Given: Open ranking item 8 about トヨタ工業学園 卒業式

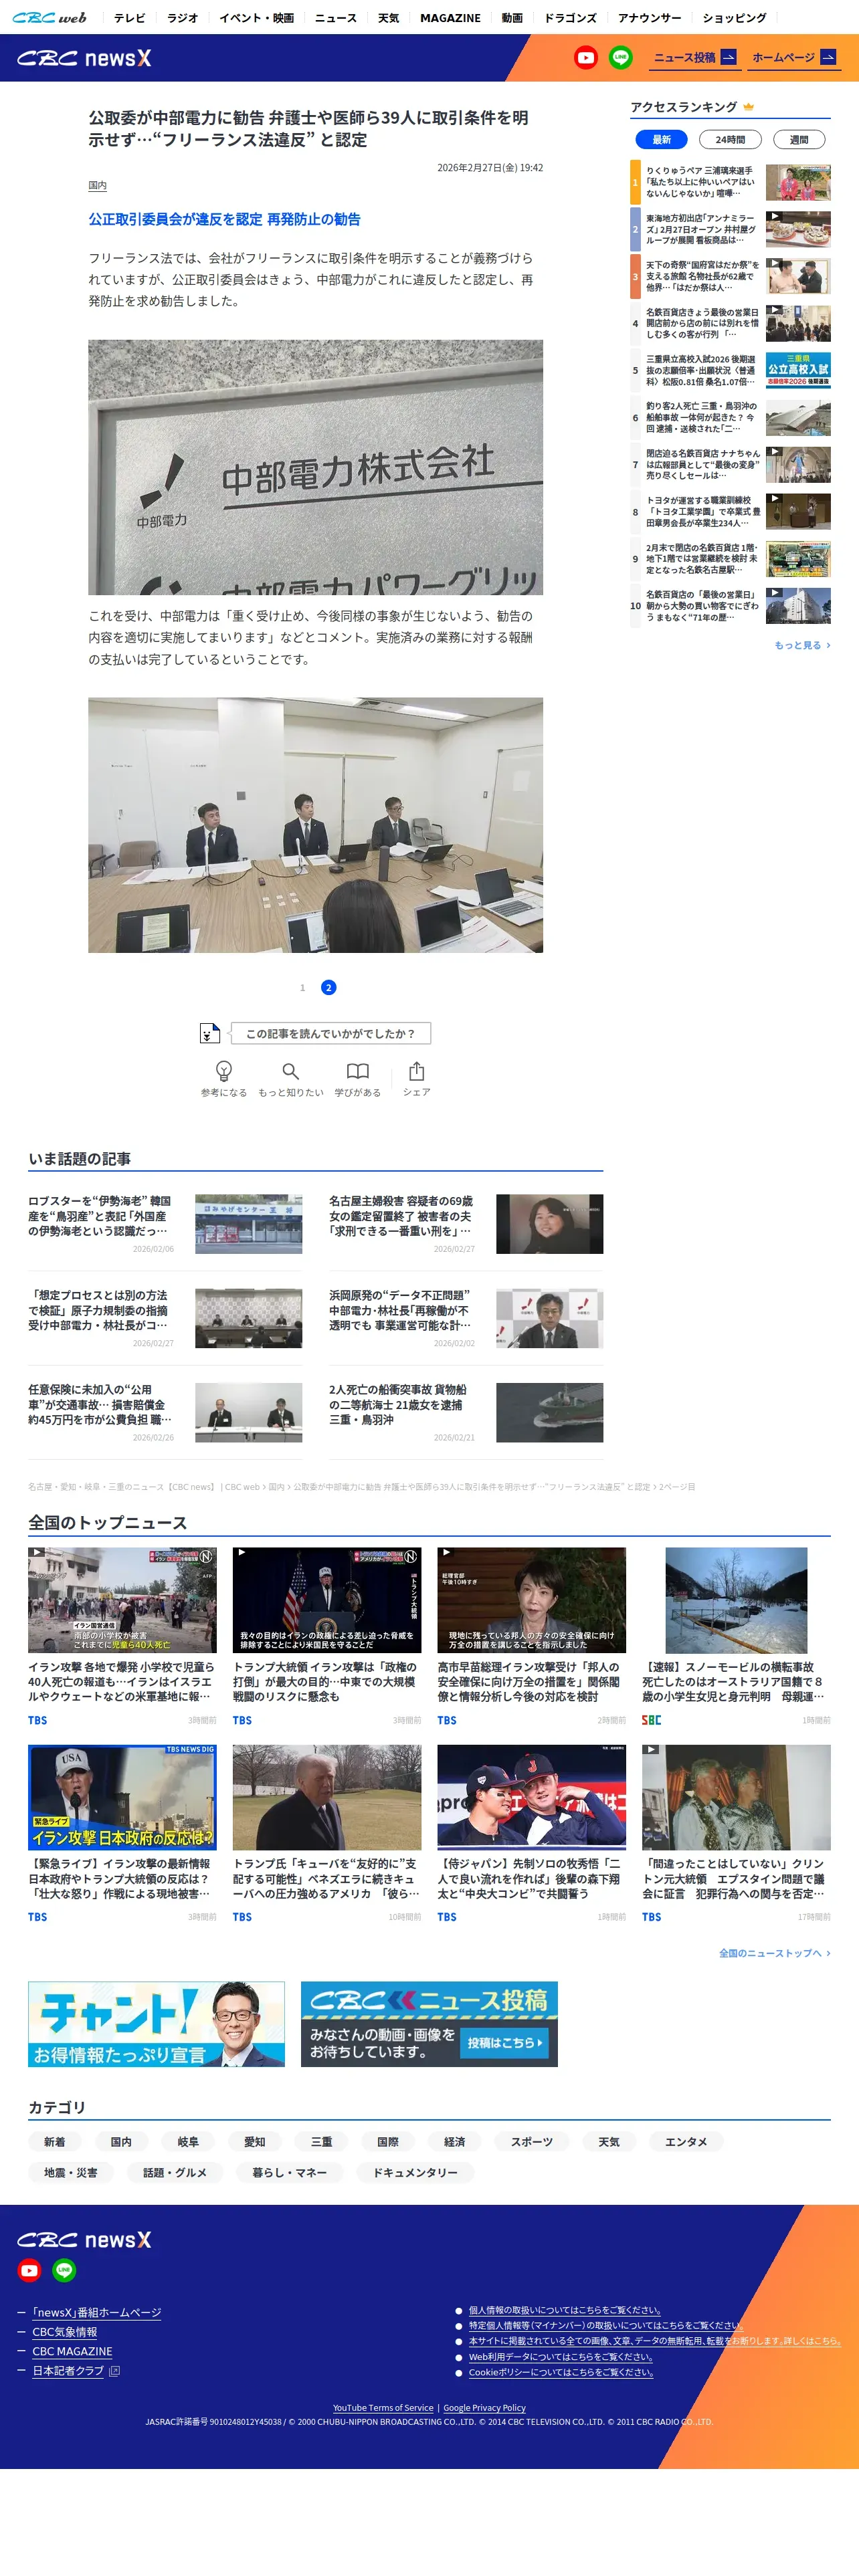Looking at the screenshot, I should 731,511.
